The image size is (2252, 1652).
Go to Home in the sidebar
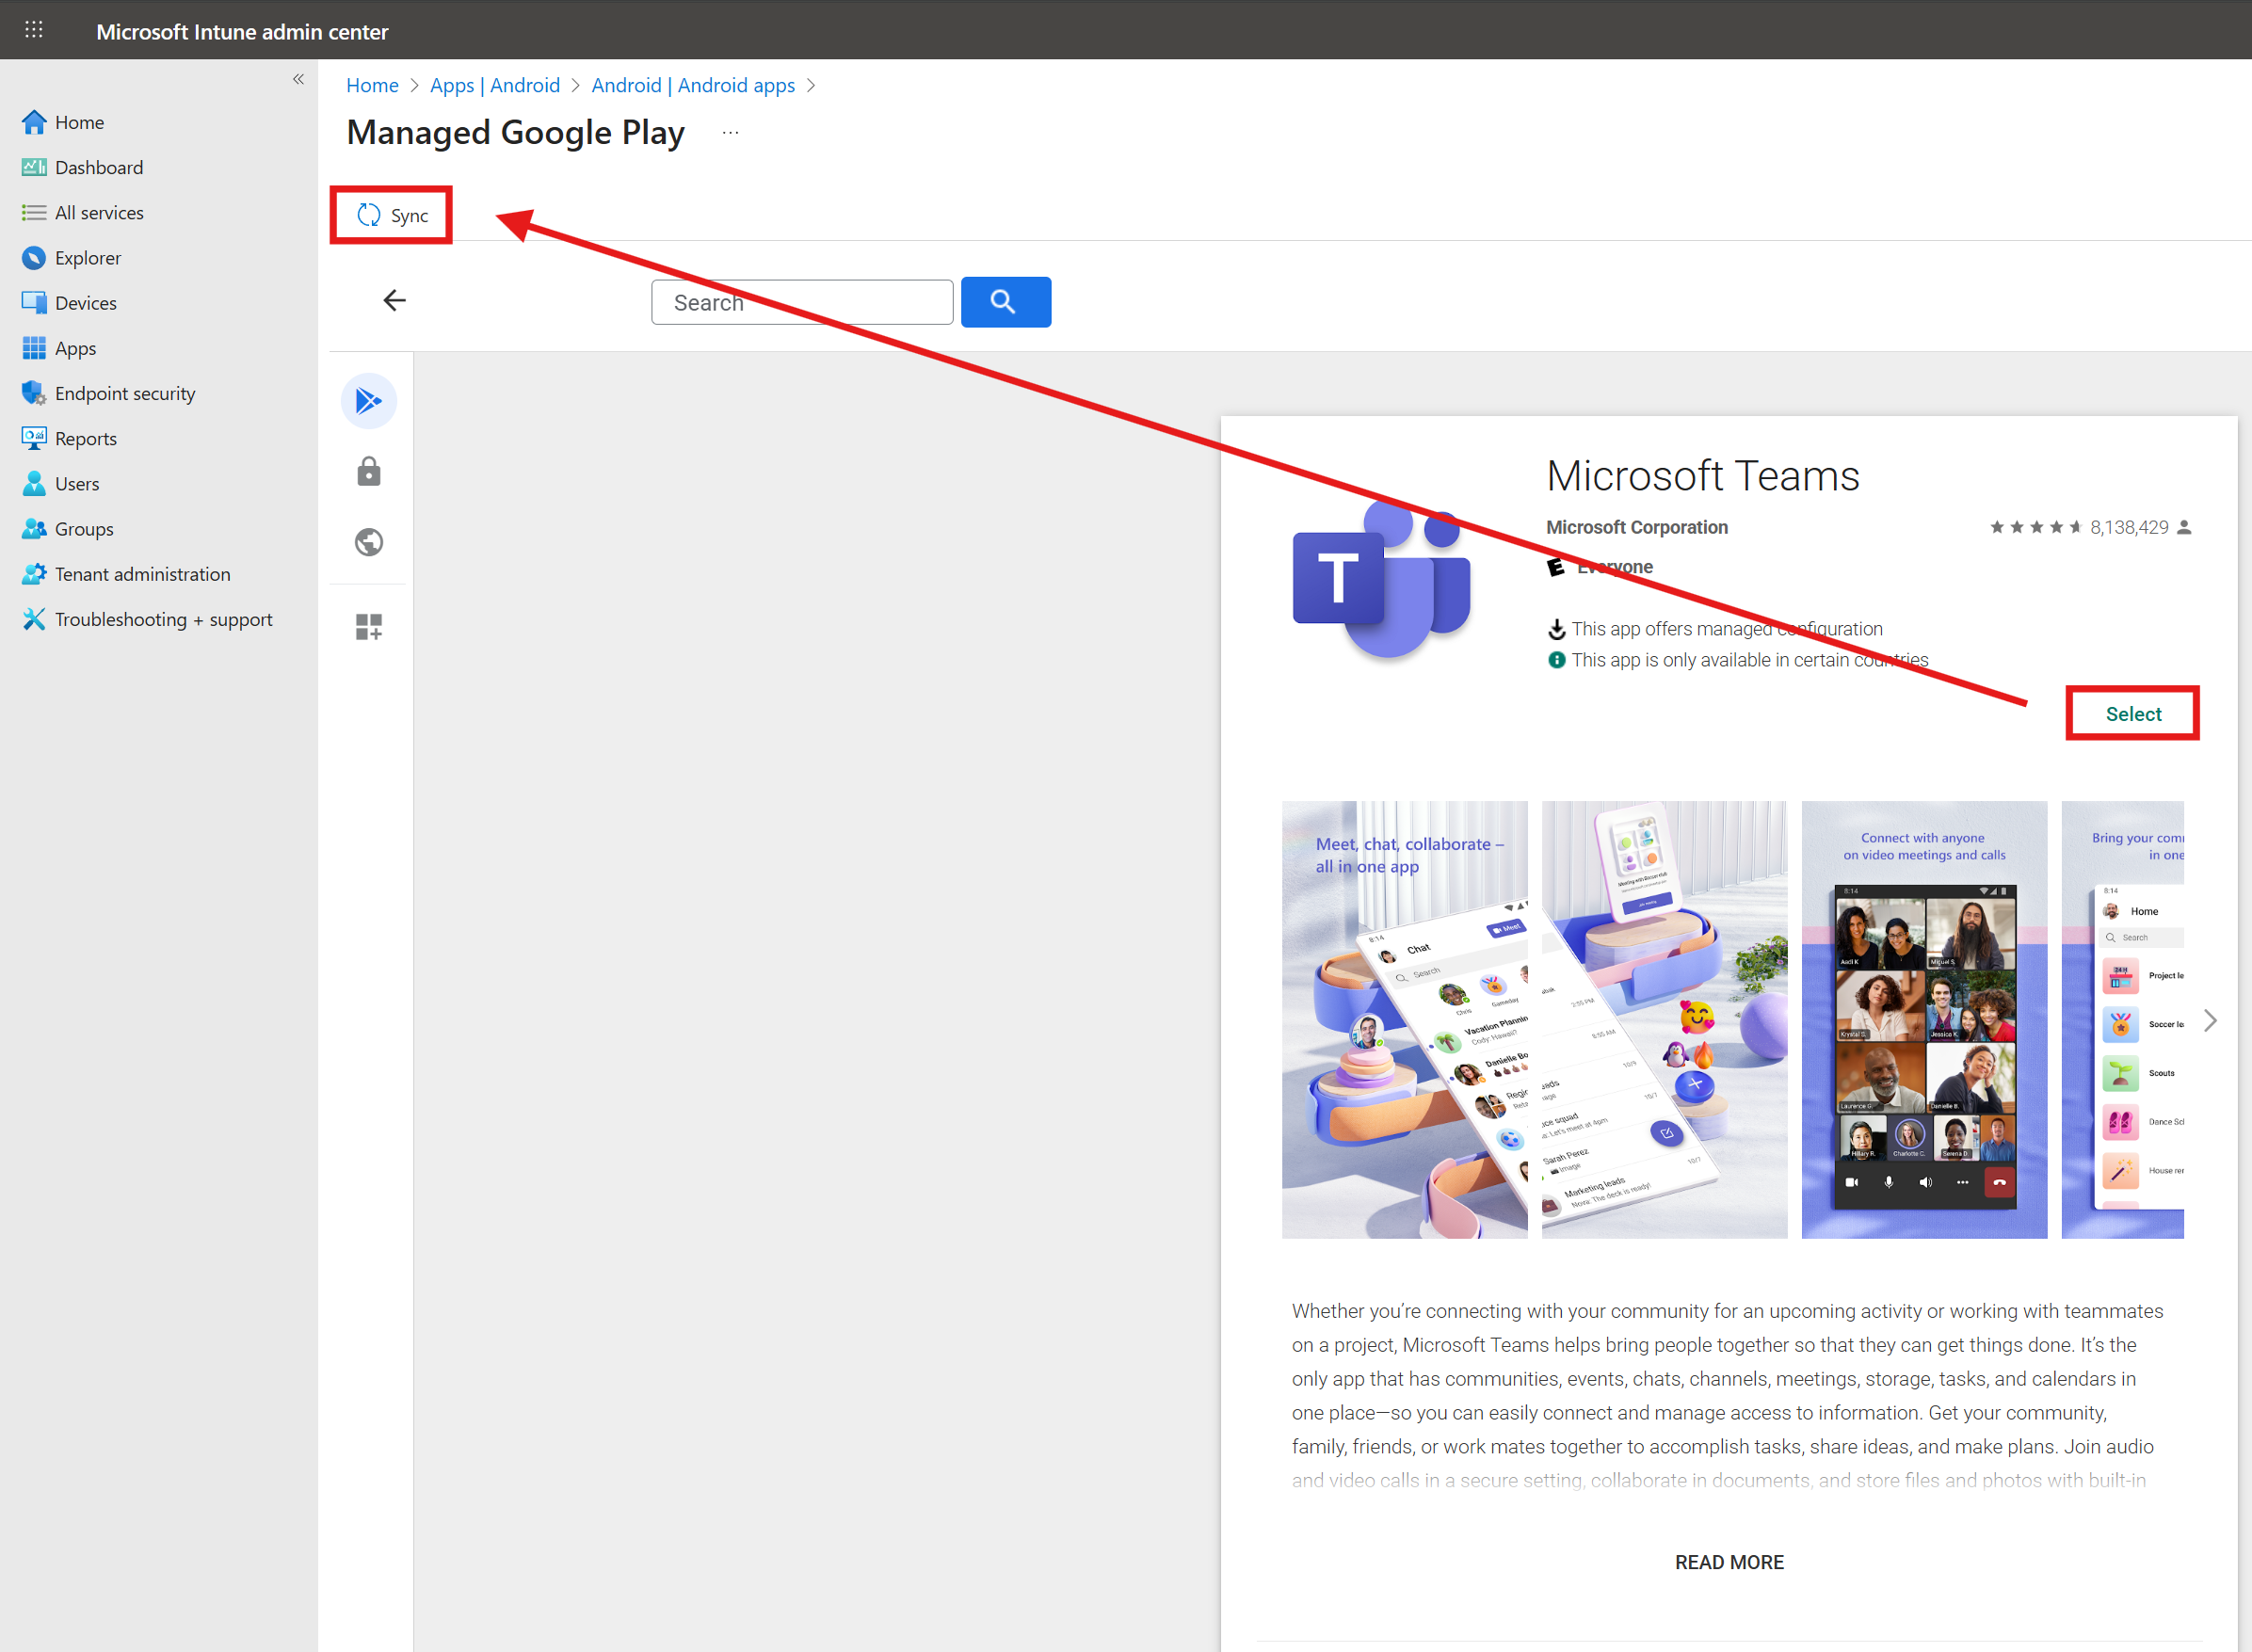[79, 122]
